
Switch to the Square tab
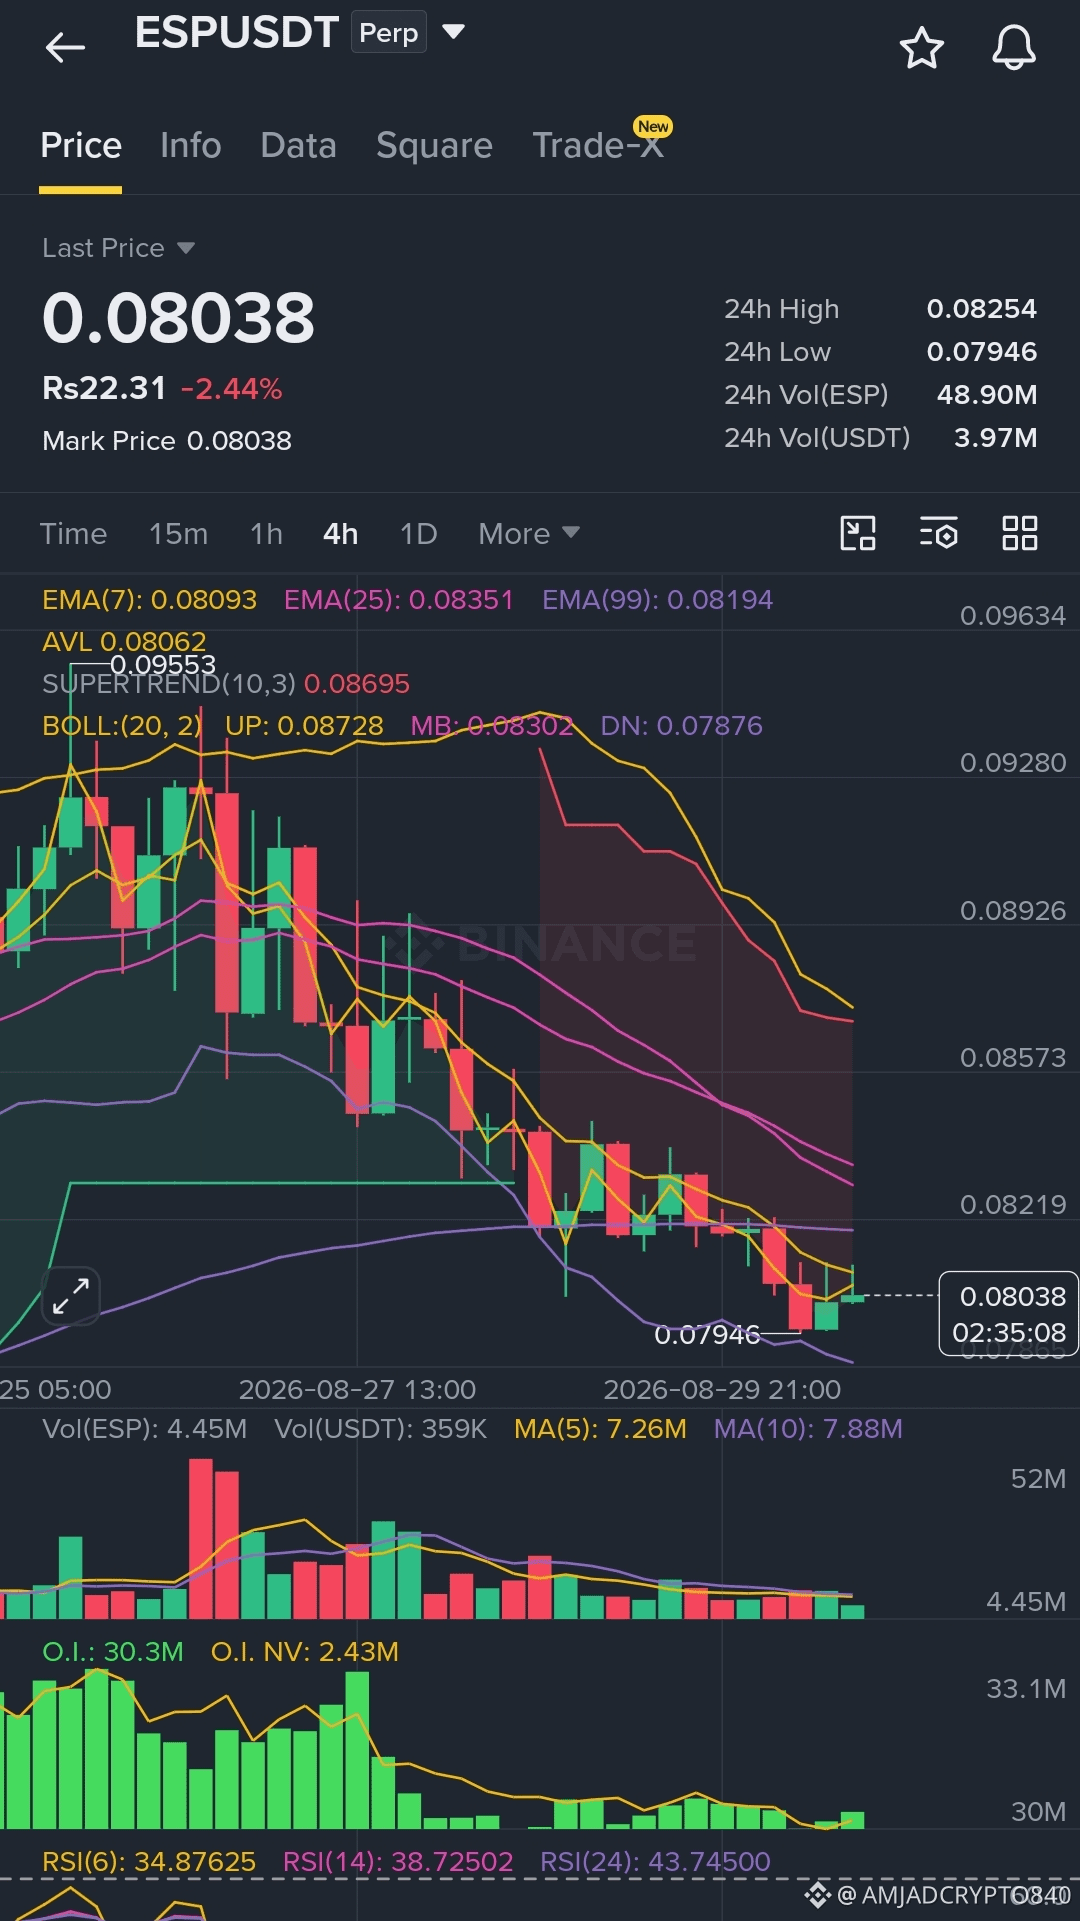[434, 146]
